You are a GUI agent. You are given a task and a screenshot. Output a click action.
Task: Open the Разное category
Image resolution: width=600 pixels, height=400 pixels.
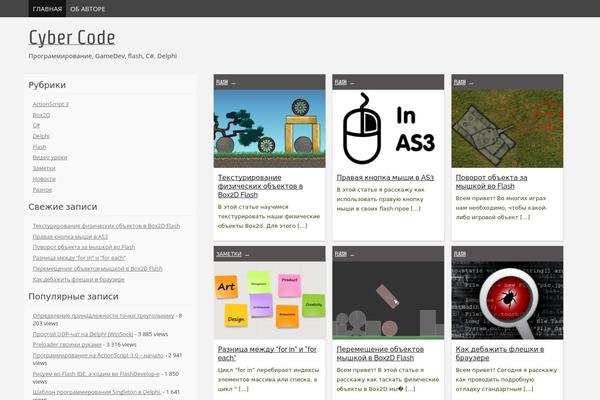[x=42, y=189]
